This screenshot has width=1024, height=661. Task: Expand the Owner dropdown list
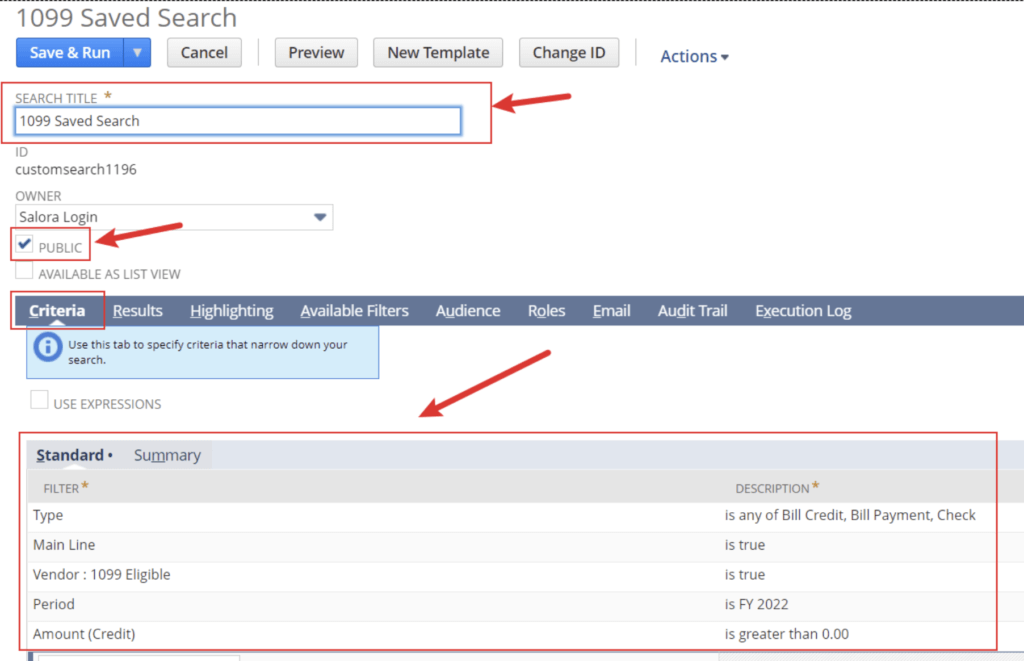click(x=320, y=217)
